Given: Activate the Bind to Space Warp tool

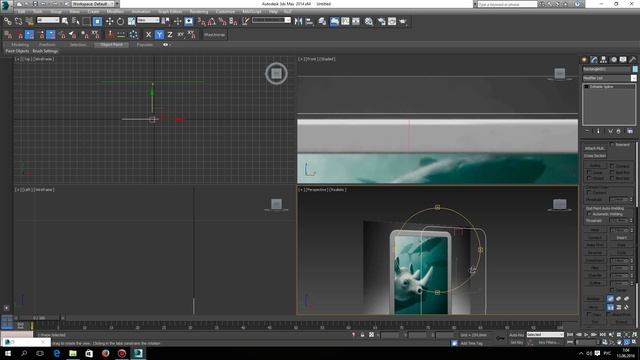Looking at the screenshot, I should 29,21.
